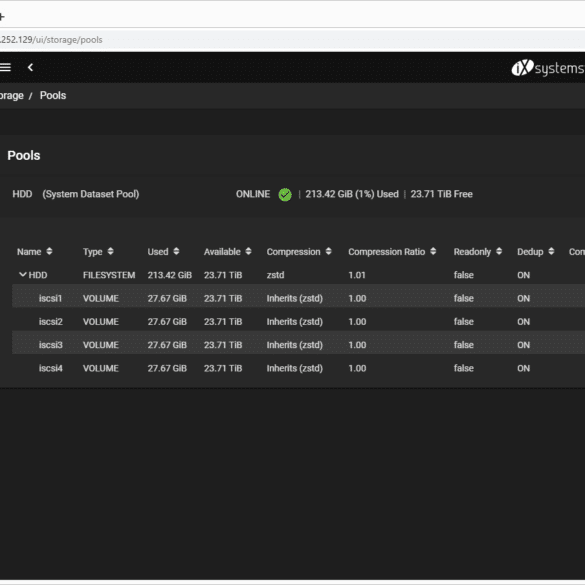585x585 pixels.
Task: Collapse the HDD dataset tree row
Action: pos(23,275)
